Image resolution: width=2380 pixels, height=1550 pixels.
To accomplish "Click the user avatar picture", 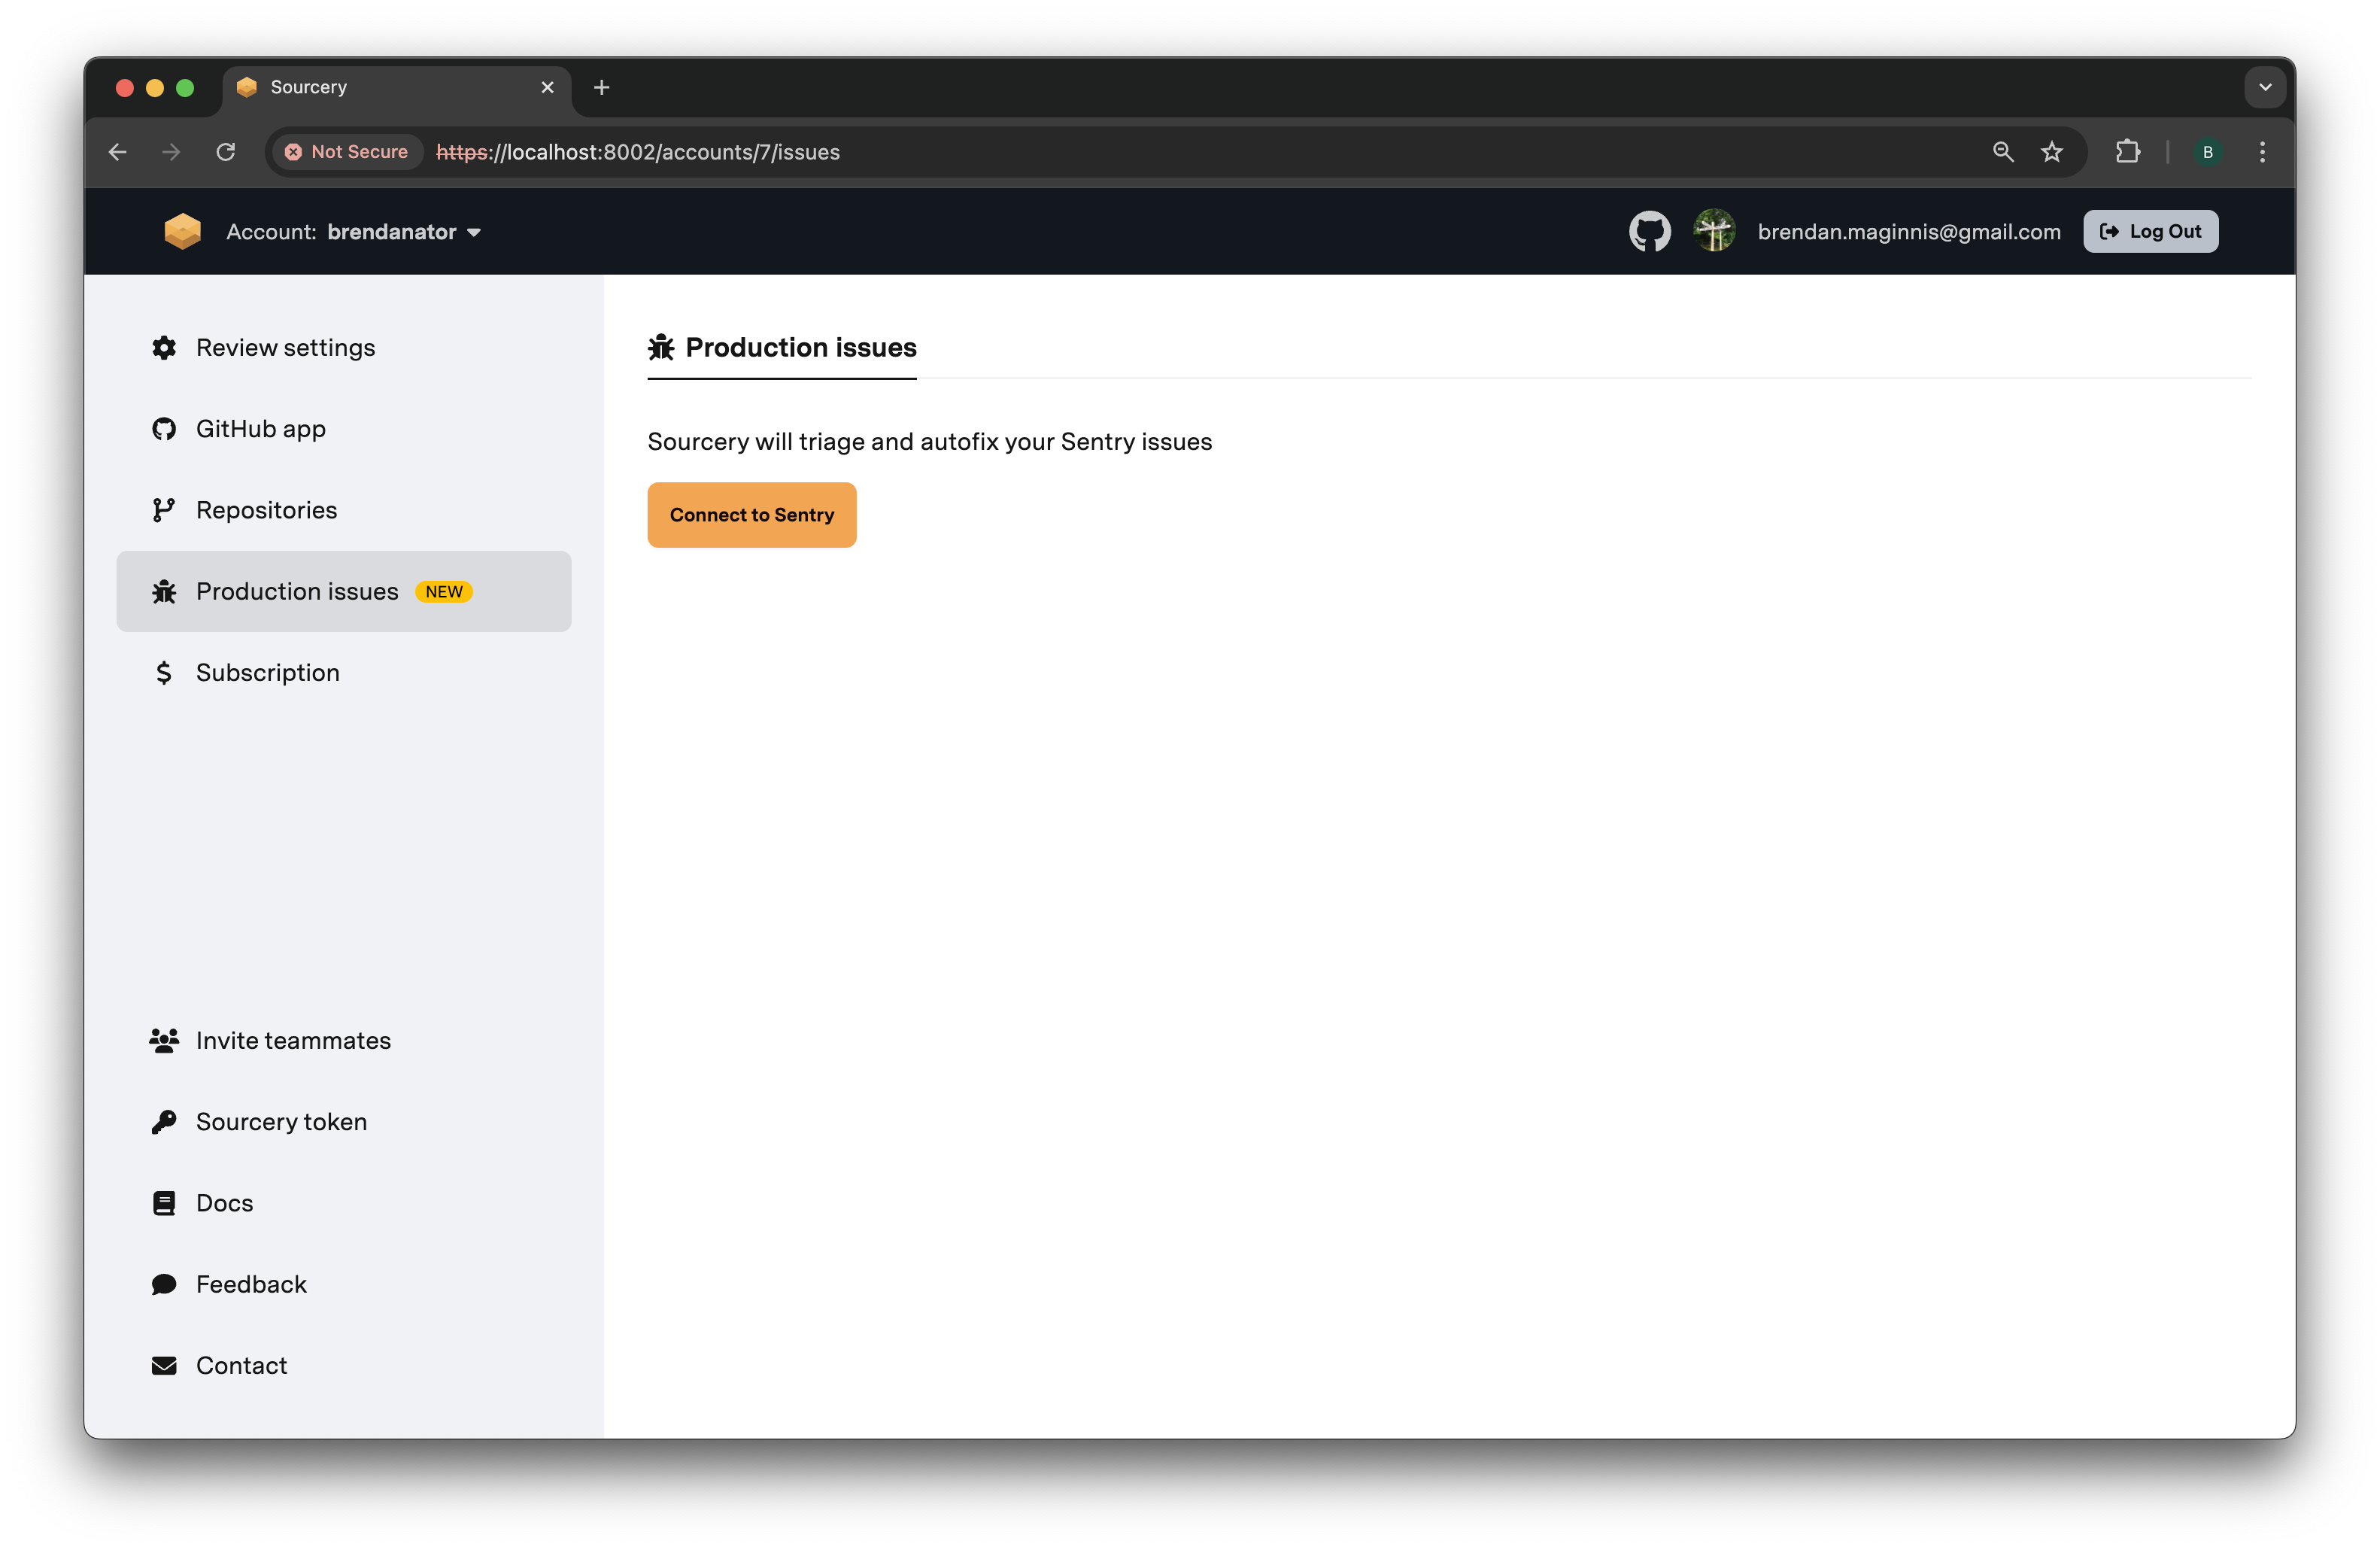I will [1714, 231].
